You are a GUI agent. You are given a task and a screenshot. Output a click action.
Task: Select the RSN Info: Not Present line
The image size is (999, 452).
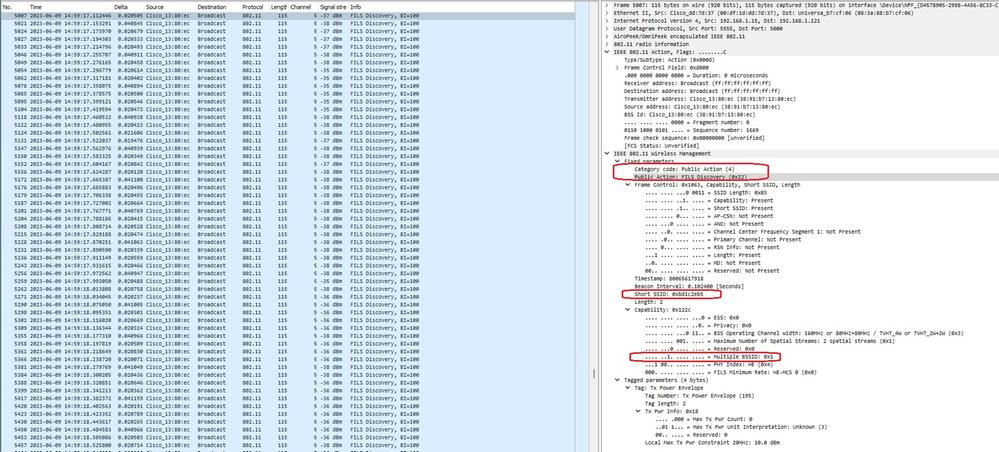pos(712,247)
